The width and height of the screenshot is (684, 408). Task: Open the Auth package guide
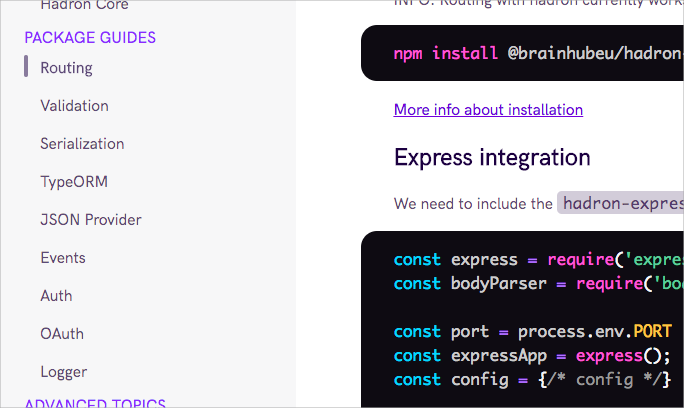(x=56, y=296)
